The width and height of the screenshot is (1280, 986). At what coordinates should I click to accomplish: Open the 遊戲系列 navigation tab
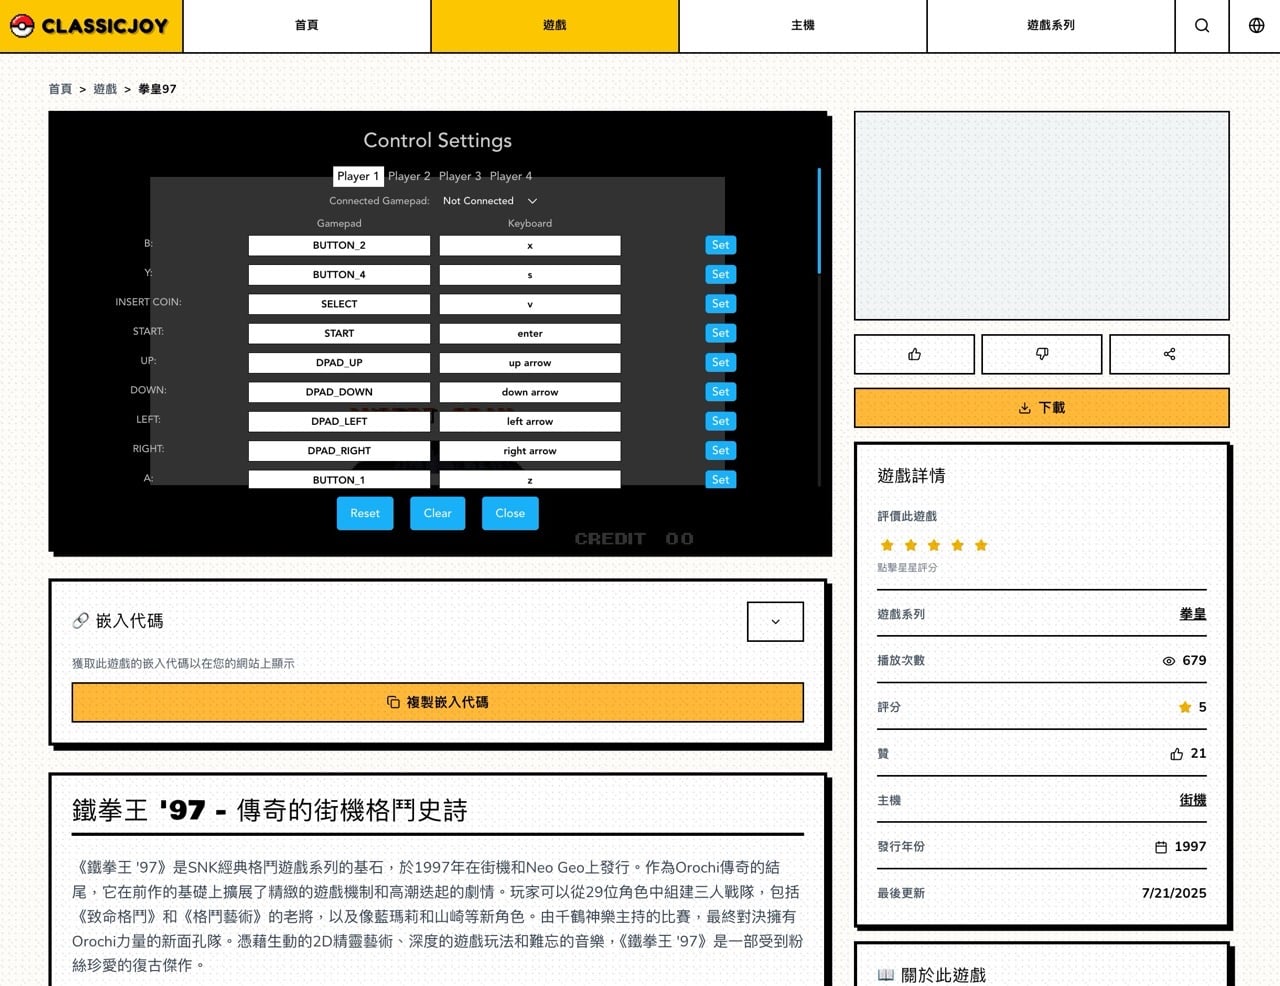[x=1051, y=26]
